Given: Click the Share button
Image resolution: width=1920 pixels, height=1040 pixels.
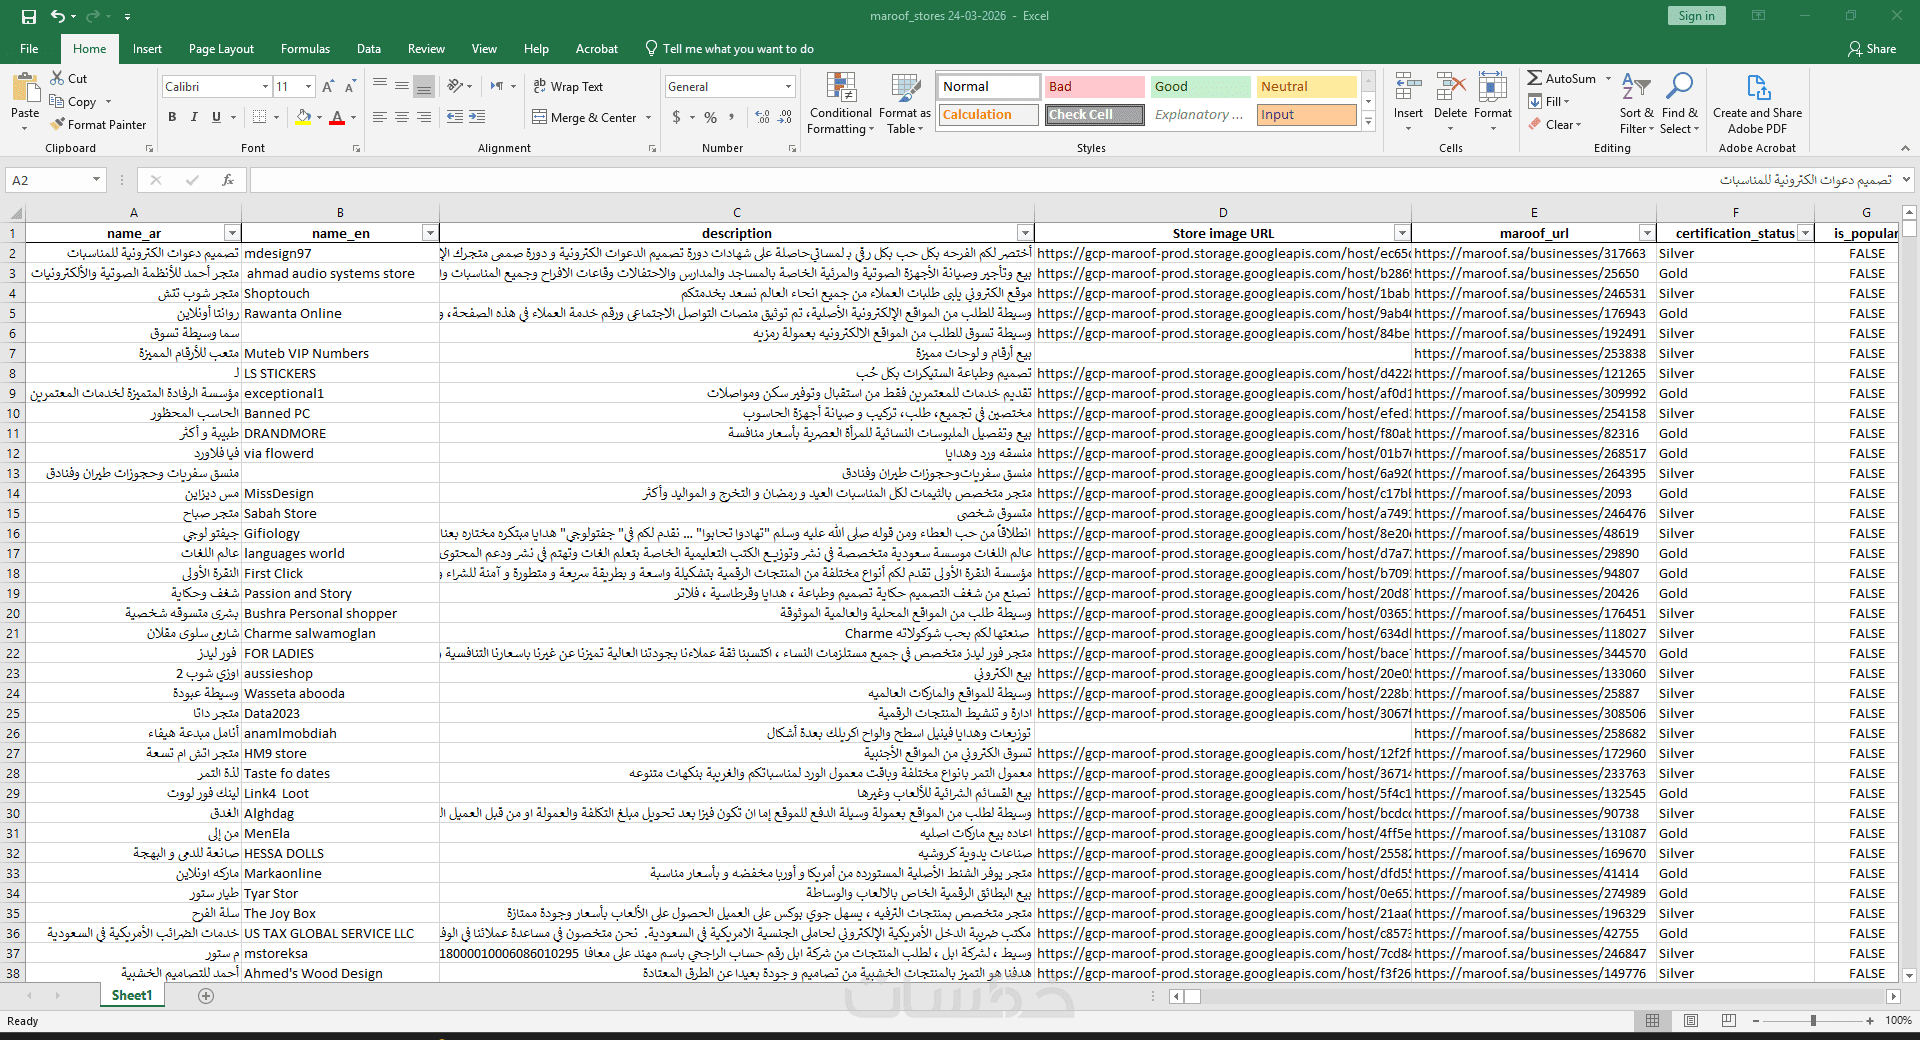Looking at the screenshot, I should (1872, 48).
